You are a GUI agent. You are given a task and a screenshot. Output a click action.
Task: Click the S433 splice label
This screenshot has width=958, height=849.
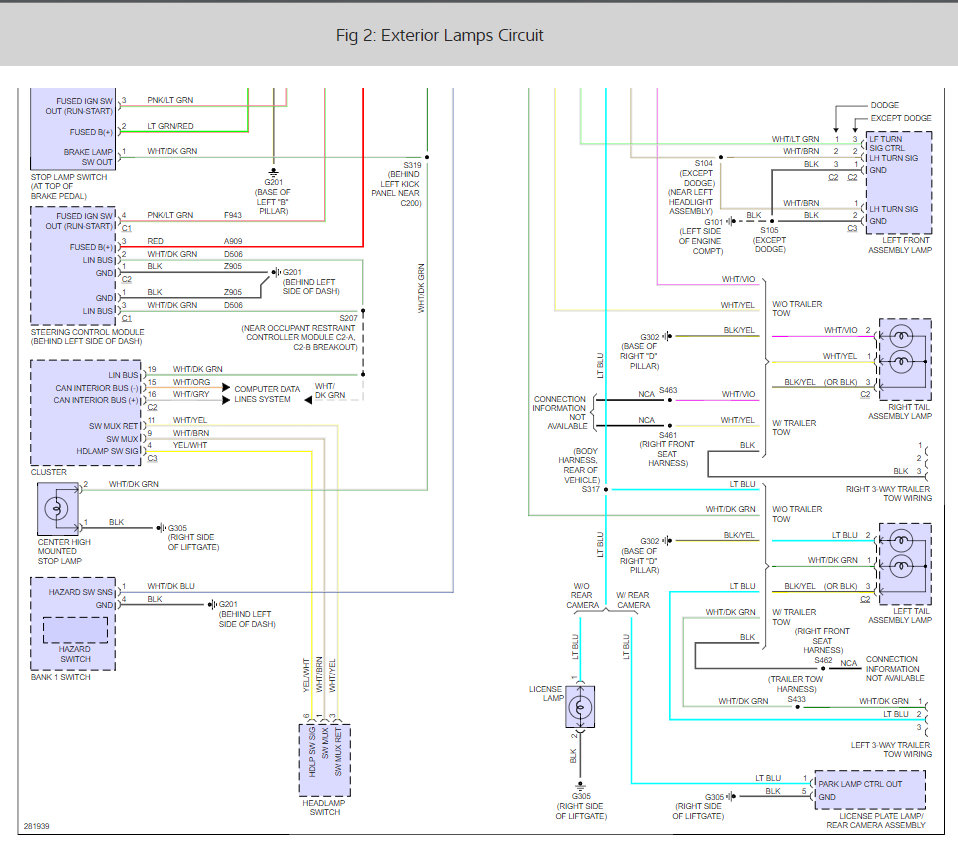(797, 699)
